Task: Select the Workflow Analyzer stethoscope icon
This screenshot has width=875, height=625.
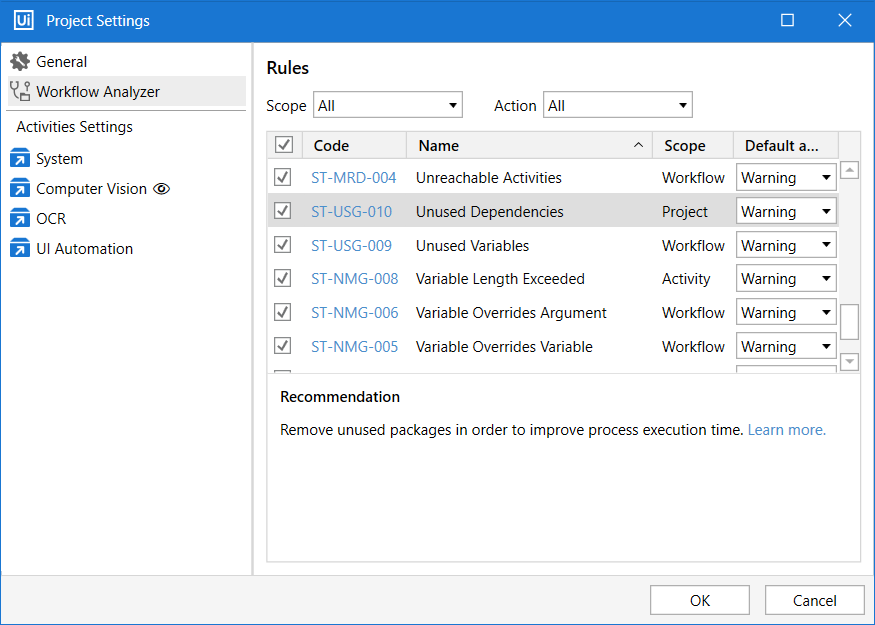Action: (x=20, y=92)
